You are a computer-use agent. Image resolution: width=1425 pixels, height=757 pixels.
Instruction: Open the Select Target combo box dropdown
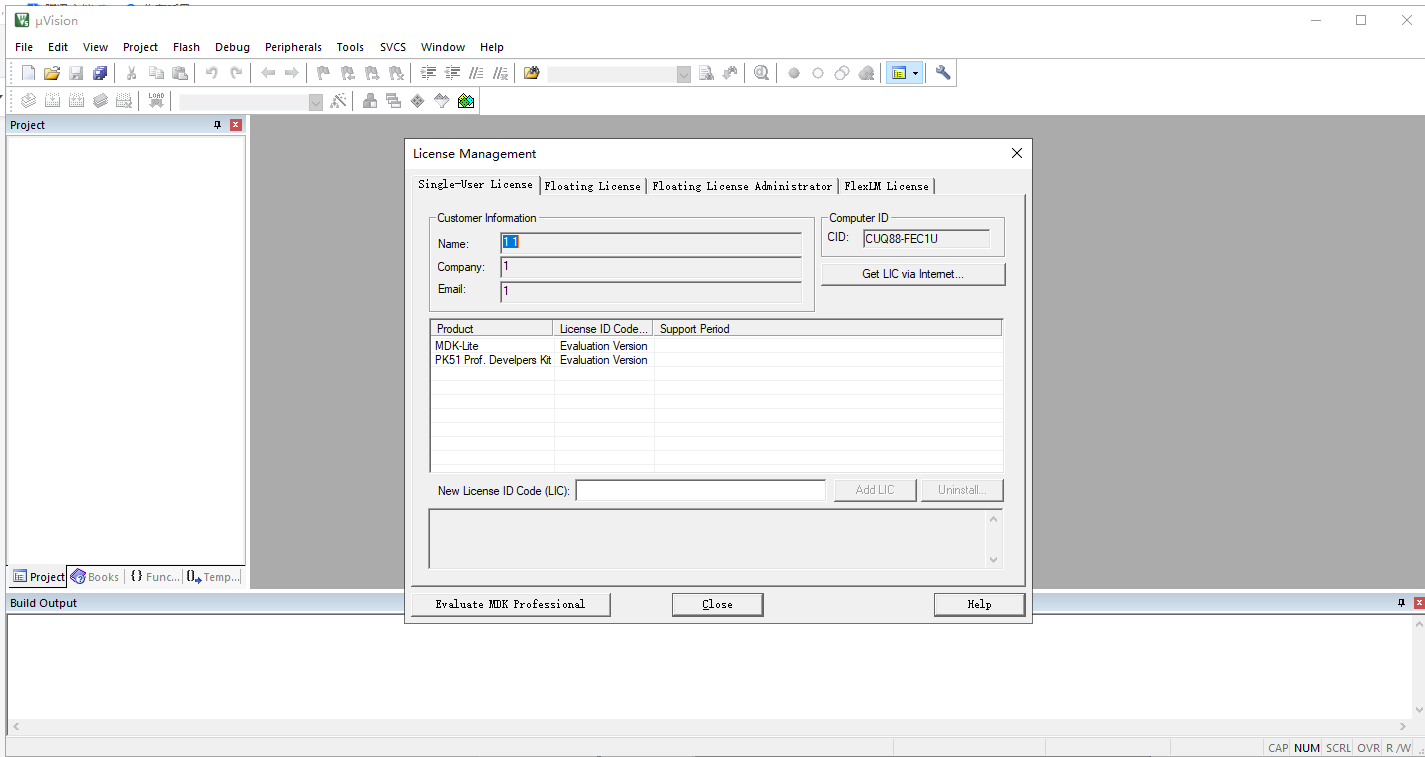coord(316,101)
